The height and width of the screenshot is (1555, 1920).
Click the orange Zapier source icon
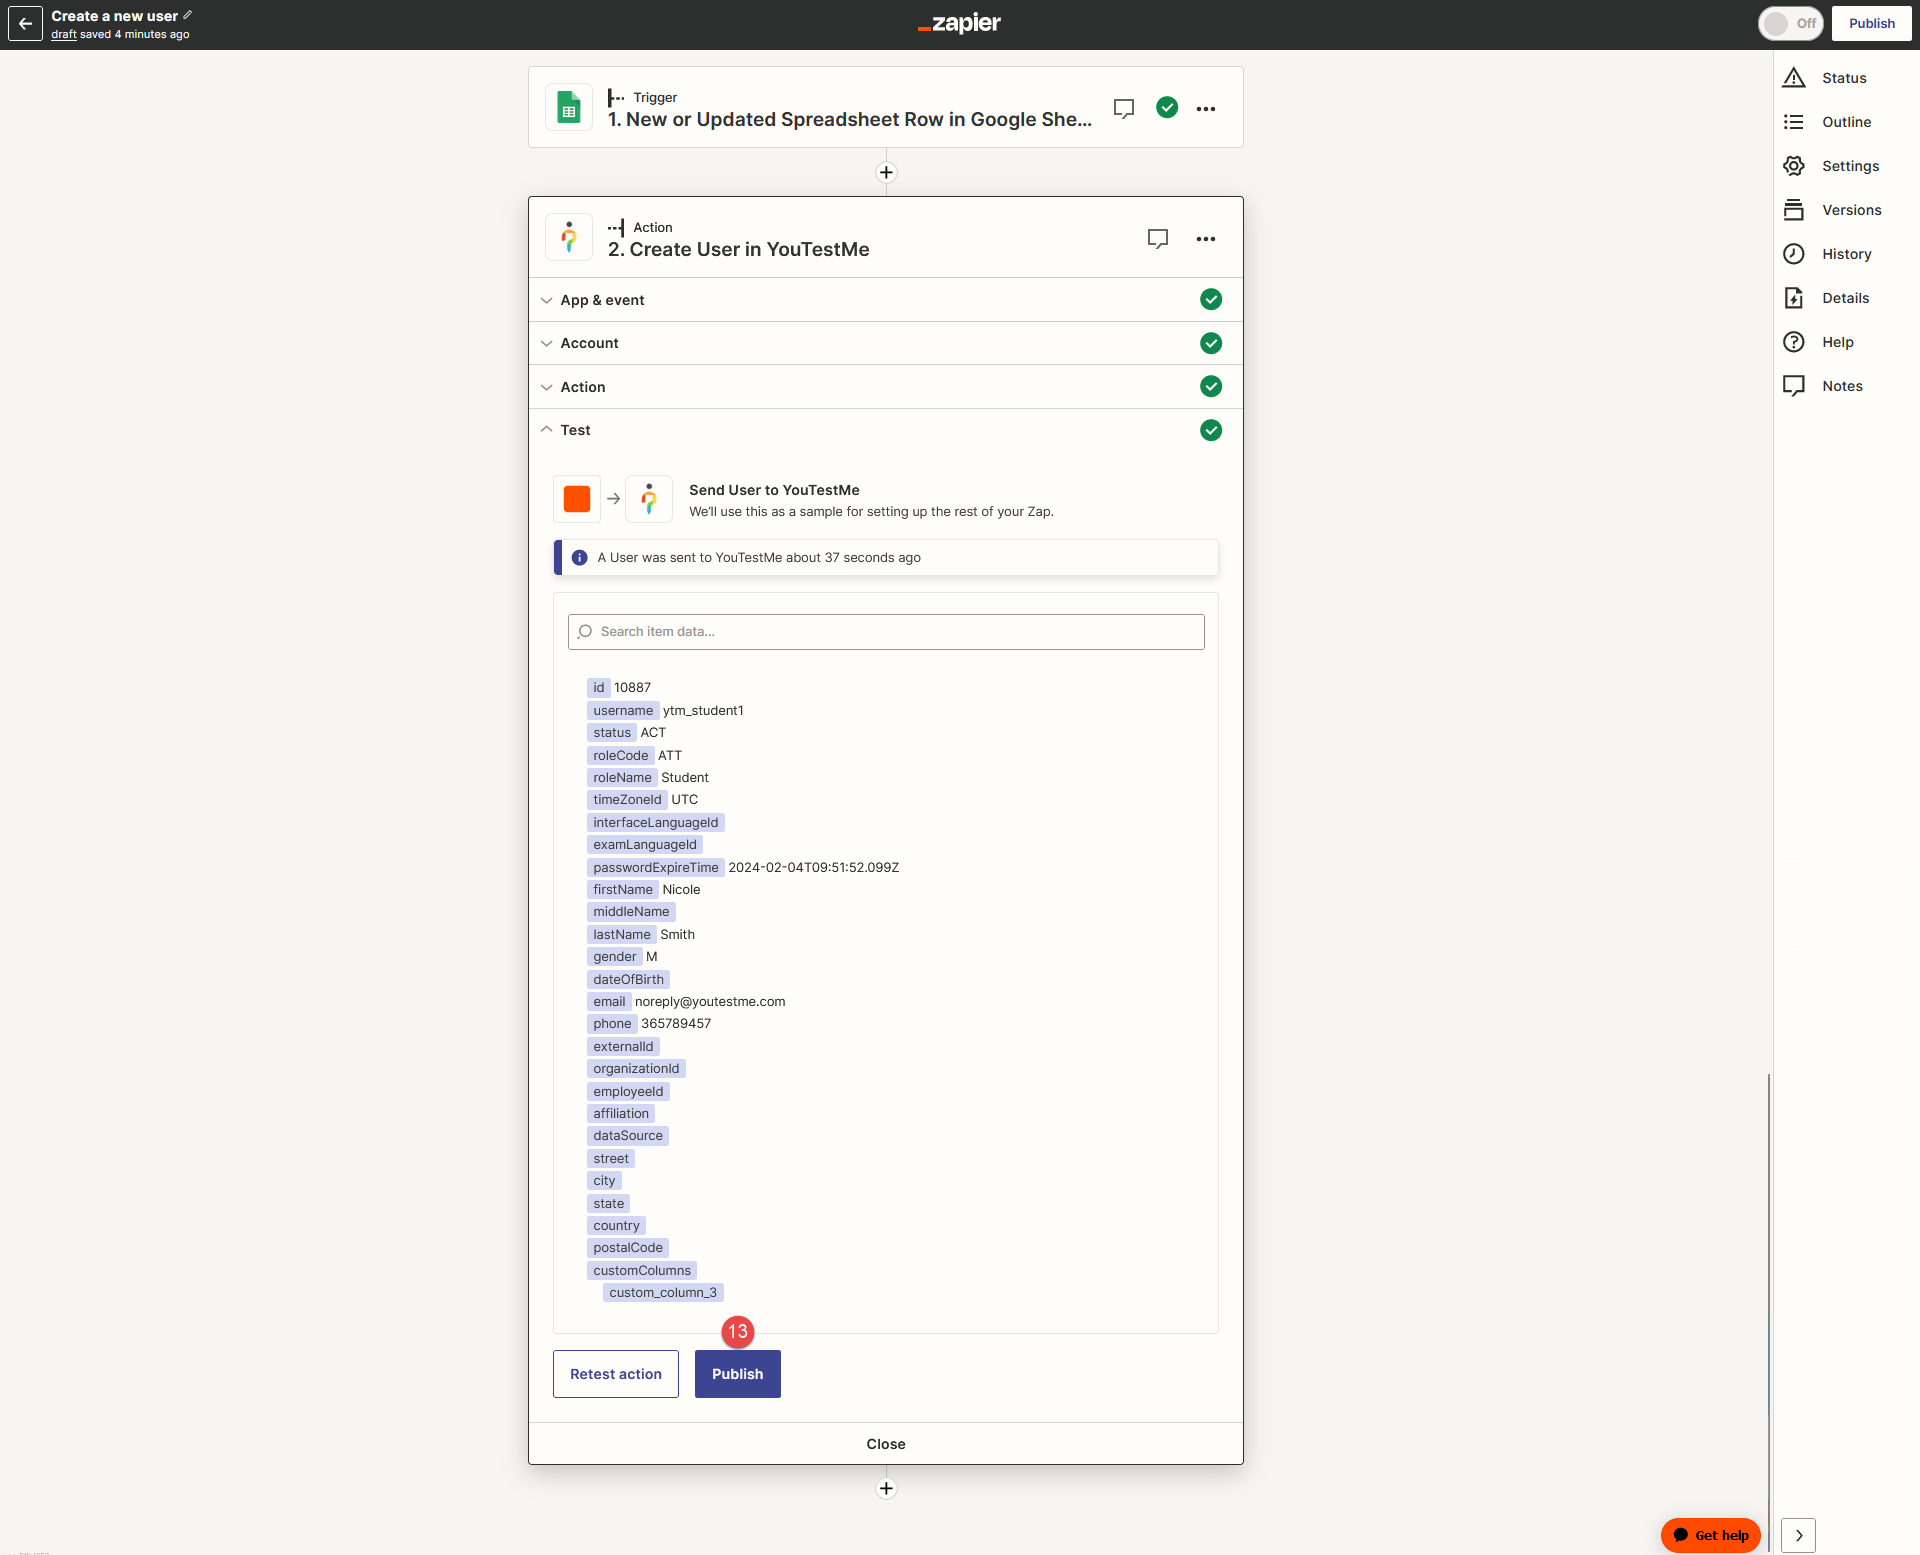[577, 498]
